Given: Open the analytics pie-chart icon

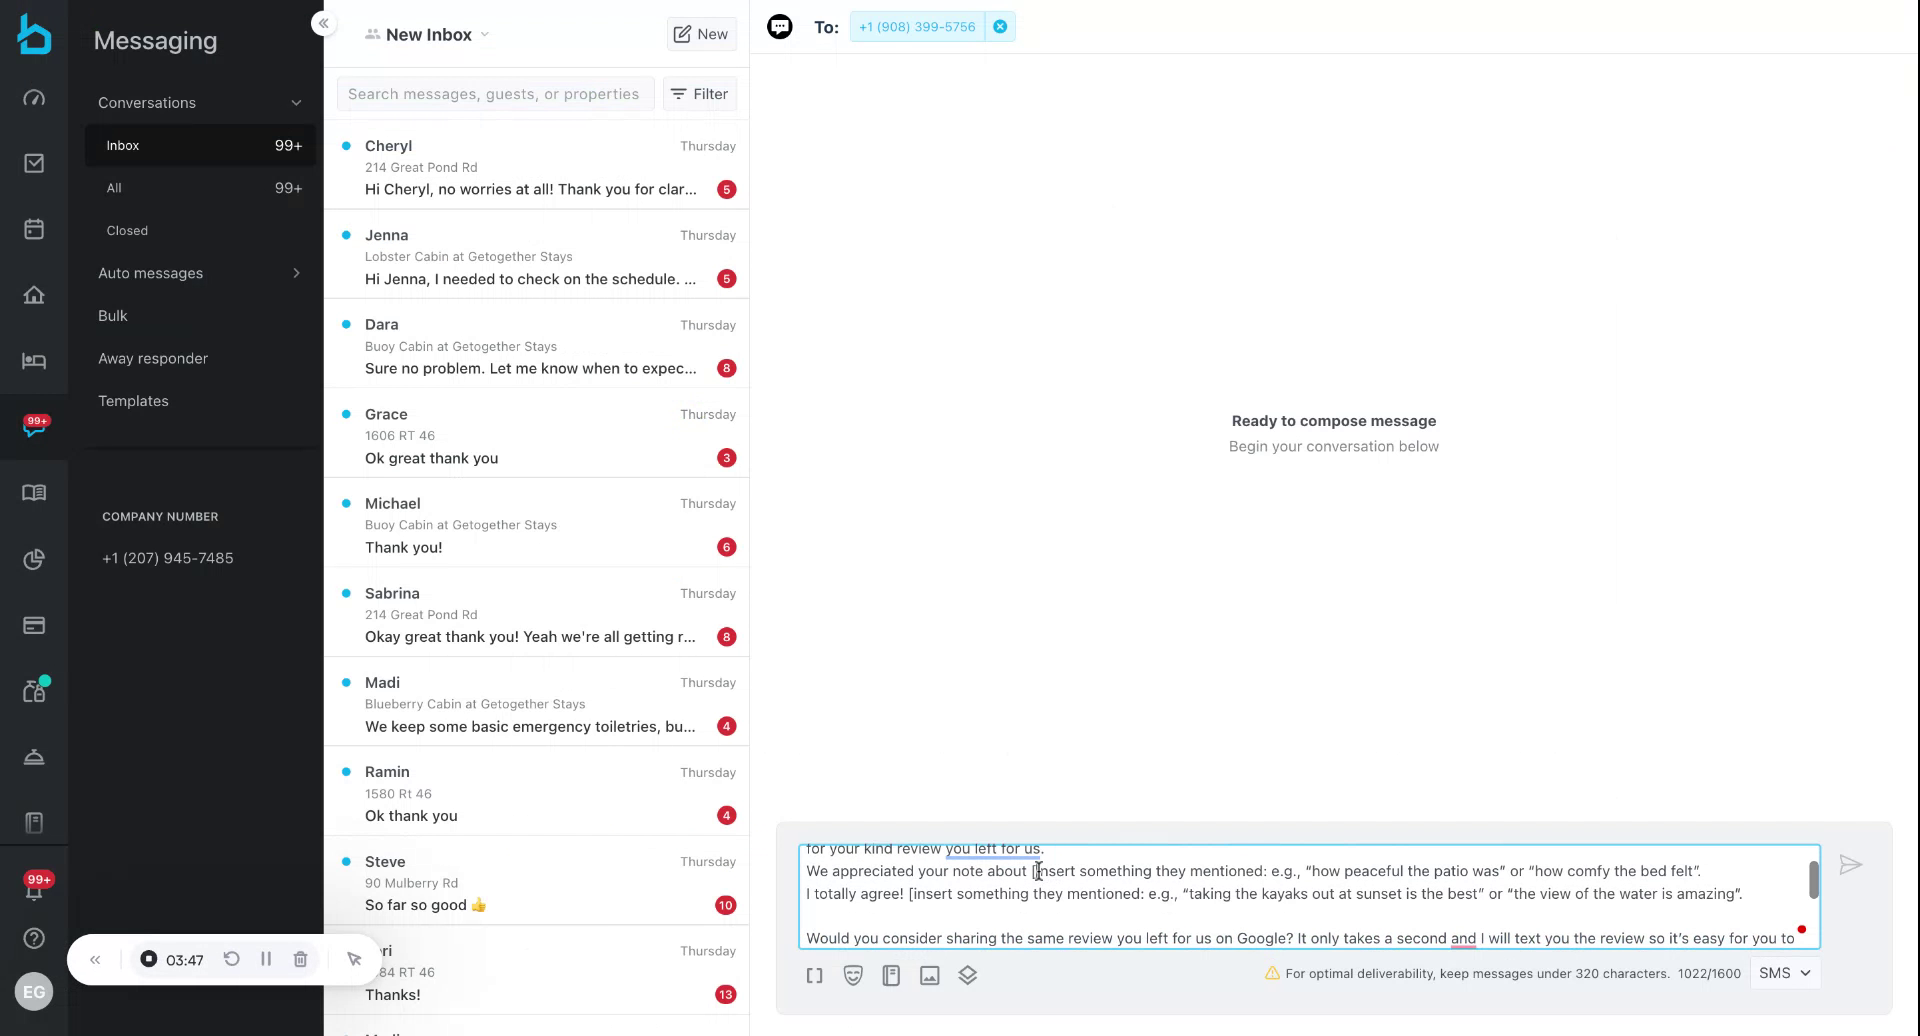Looking at the screenshot, I should point(34,559).
